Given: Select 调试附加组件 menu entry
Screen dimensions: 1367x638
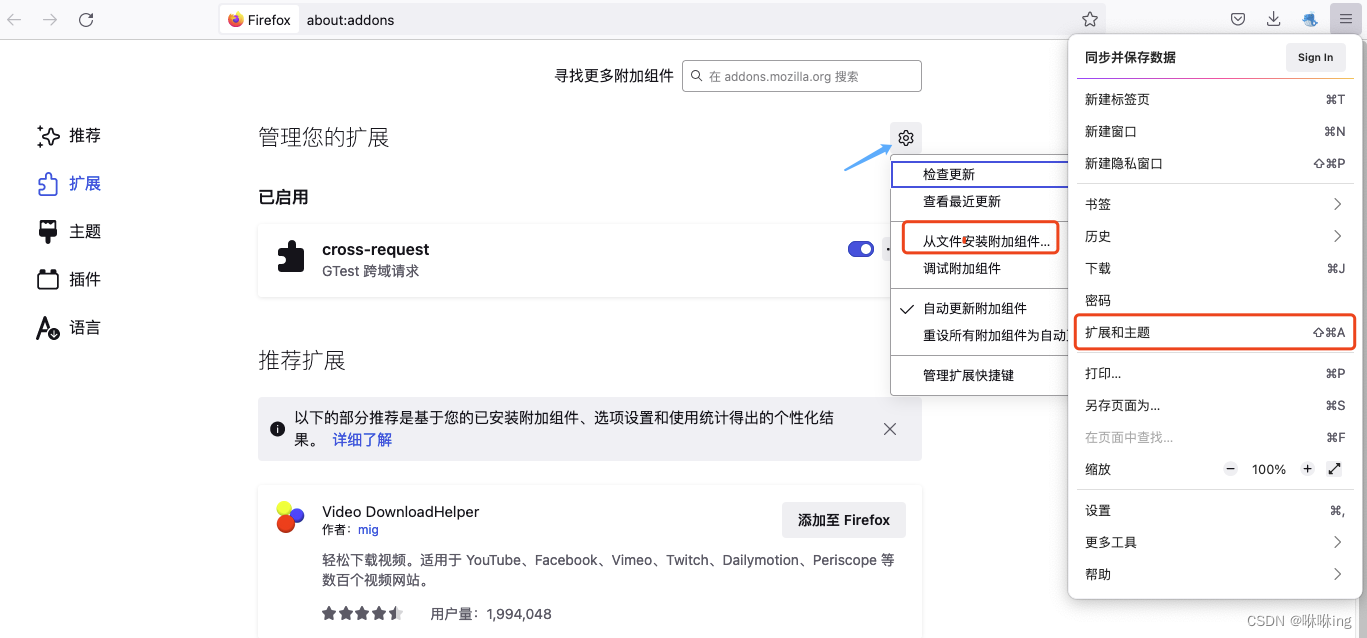Looking at the screenshot, I should [980, 268].
